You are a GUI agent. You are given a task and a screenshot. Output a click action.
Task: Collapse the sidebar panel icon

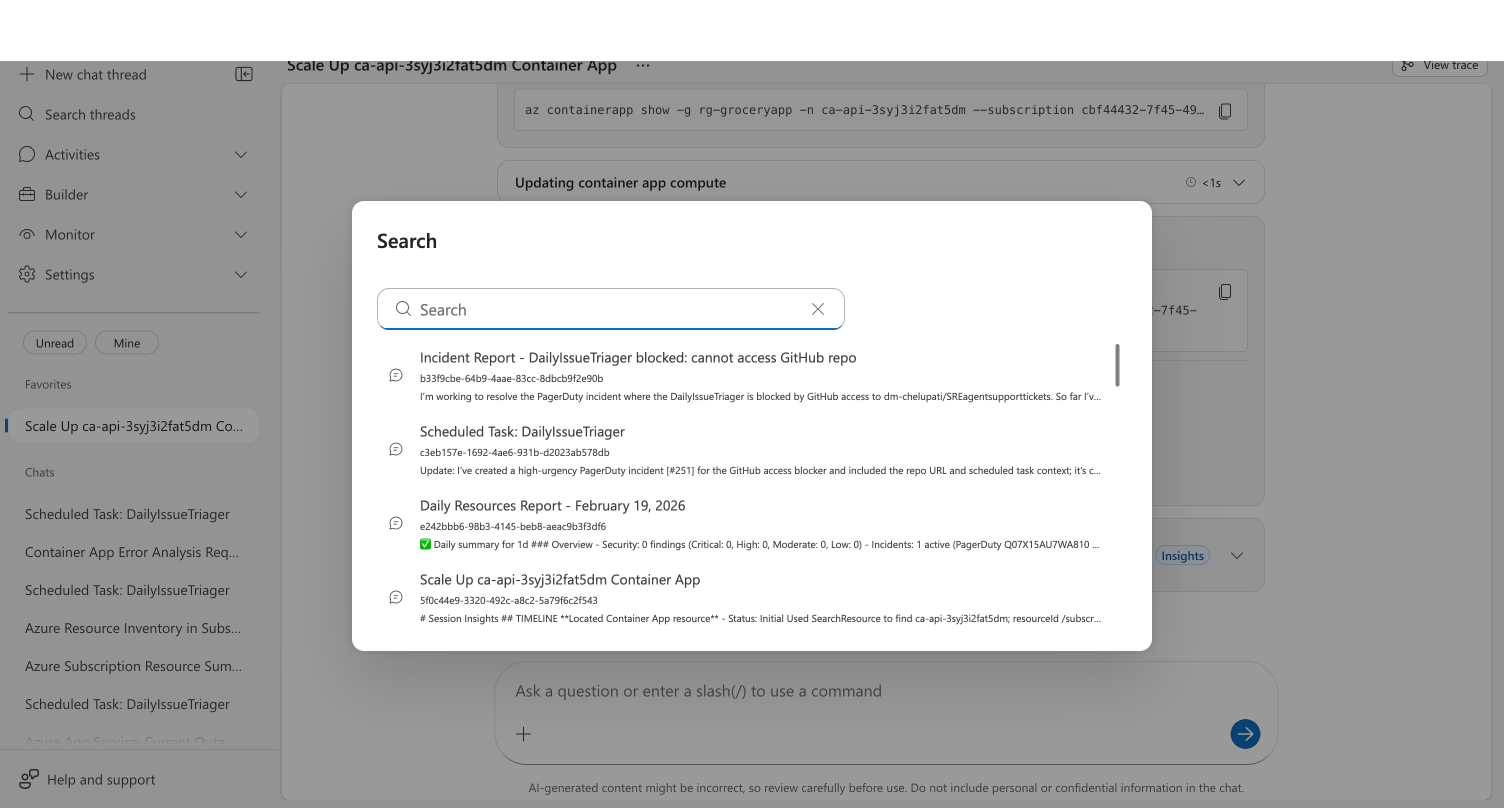click(x=244, y=74)
